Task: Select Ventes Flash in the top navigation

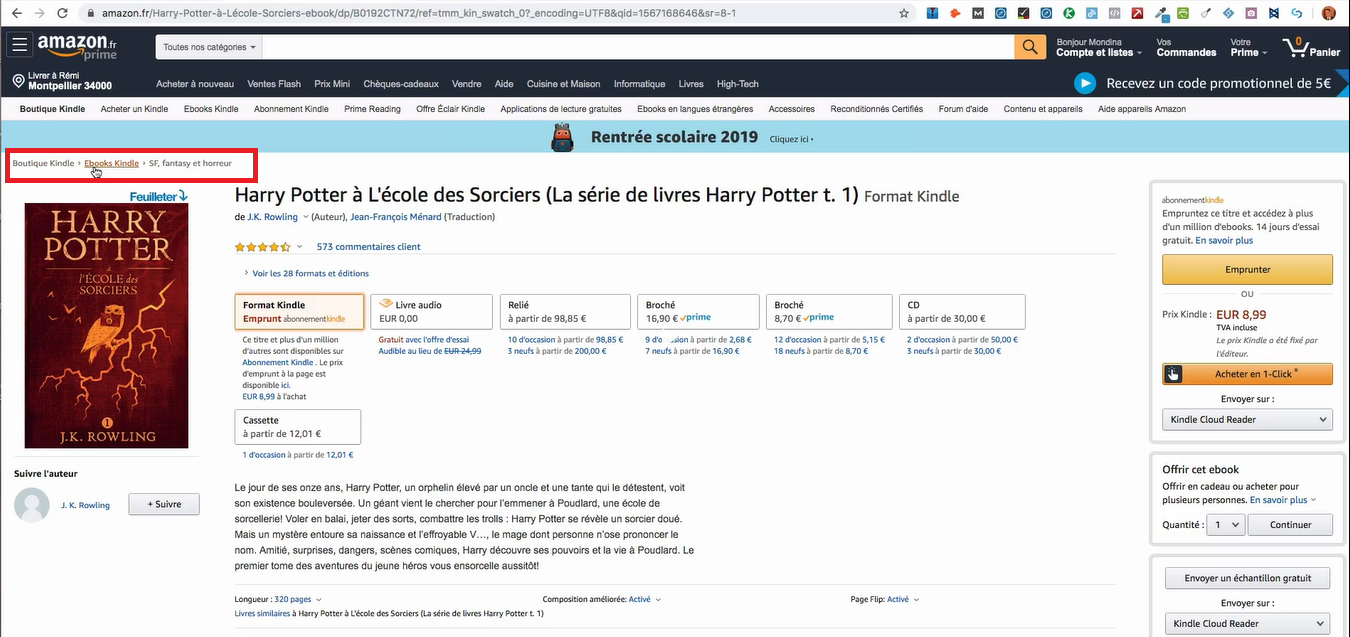Action: [274, 84]
